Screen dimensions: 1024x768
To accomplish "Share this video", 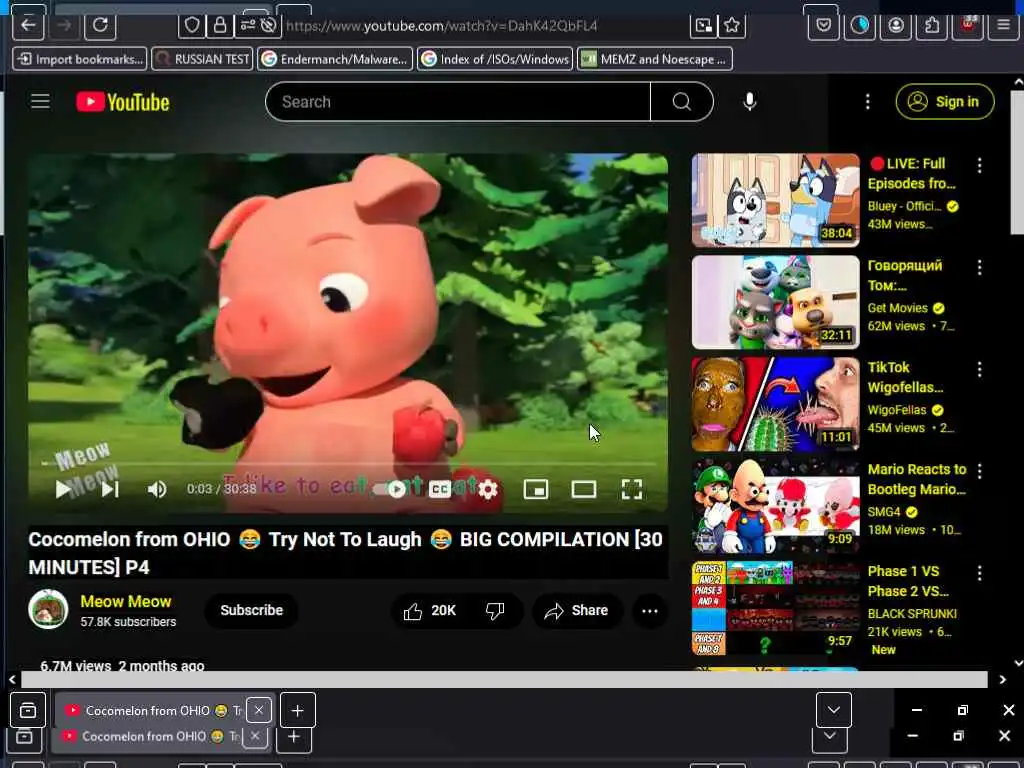I will coord(577,611).
